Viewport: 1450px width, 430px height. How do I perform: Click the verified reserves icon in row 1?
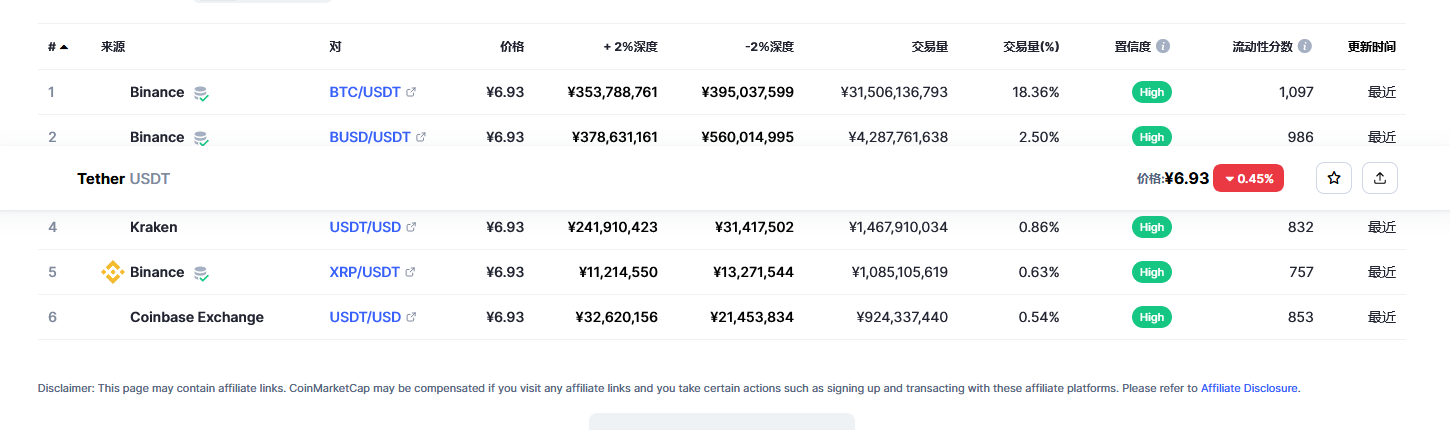click(201, 93)
